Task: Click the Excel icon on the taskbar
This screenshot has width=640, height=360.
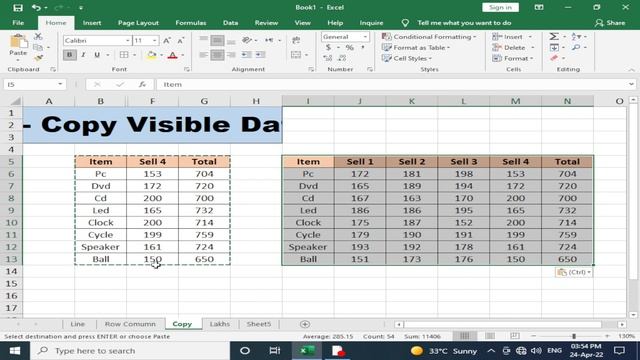Action: pyautogui.click(x=307, y=351)
